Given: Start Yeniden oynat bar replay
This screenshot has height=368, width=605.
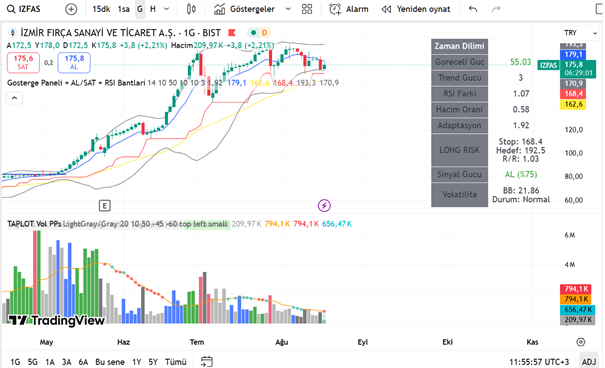Looking at the screenshot, I should [416, 9].
